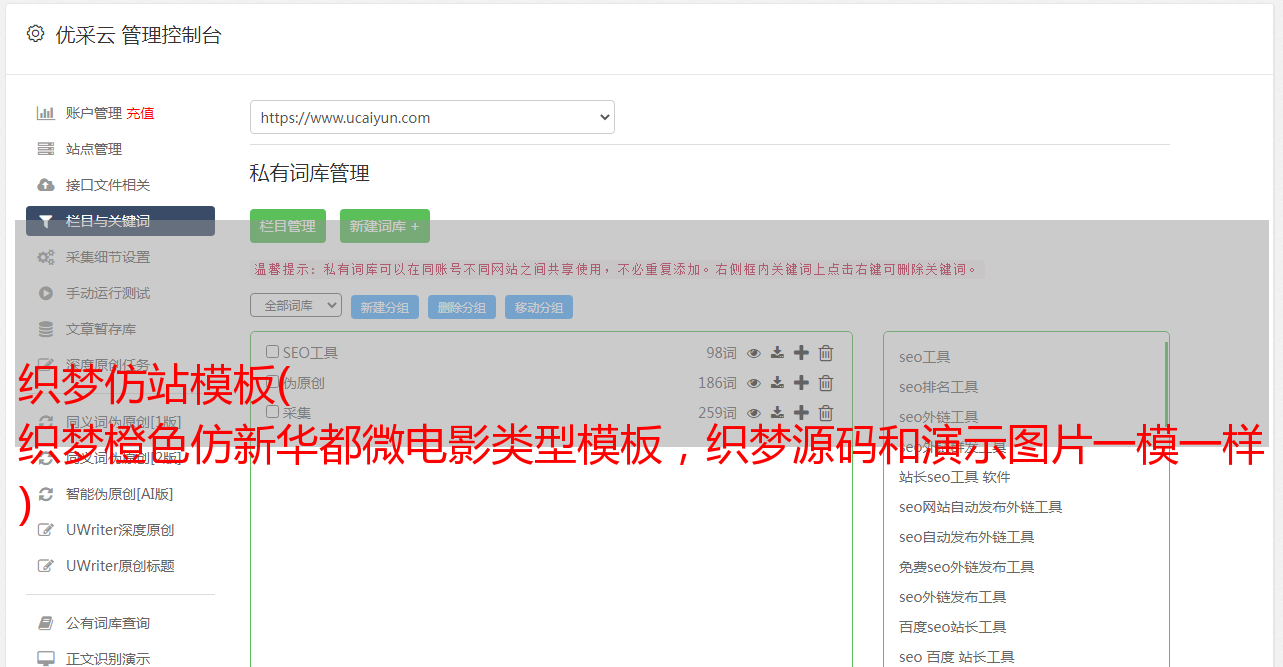
Task: Follow the red 充值 link
Action: [140, 113]
